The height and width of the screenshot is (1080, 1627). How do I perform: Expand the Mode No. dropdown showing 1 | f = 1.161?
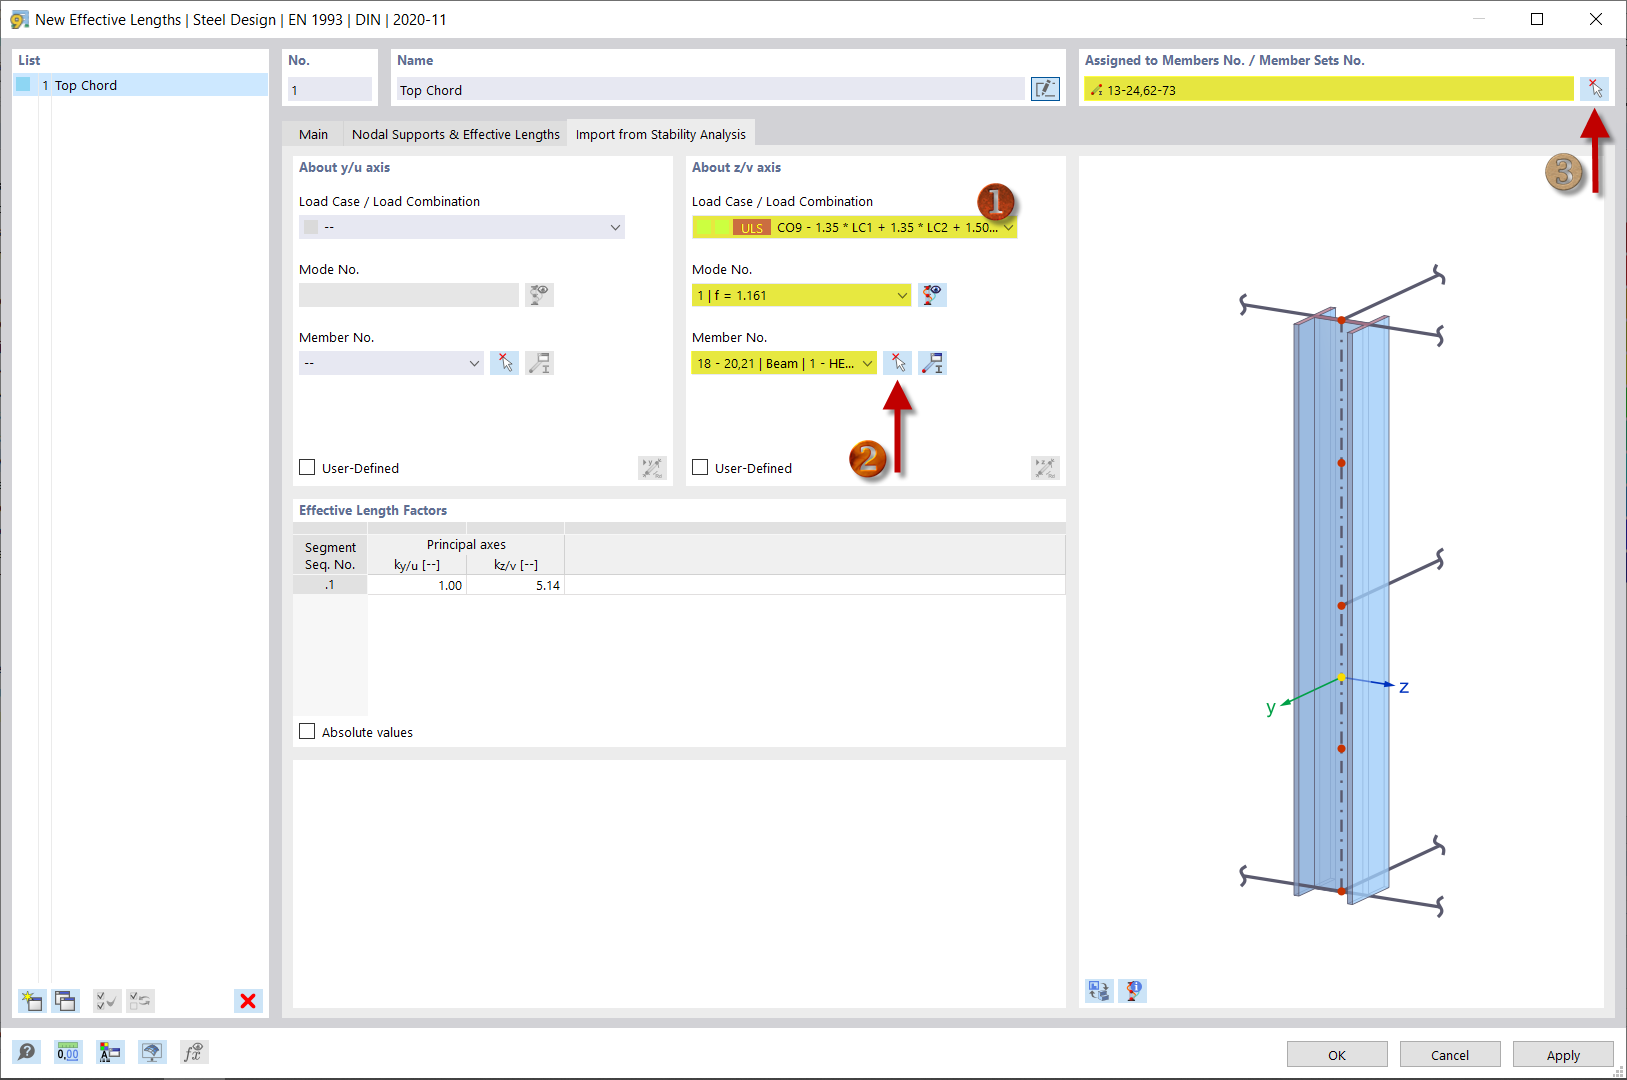coord(901,295)
